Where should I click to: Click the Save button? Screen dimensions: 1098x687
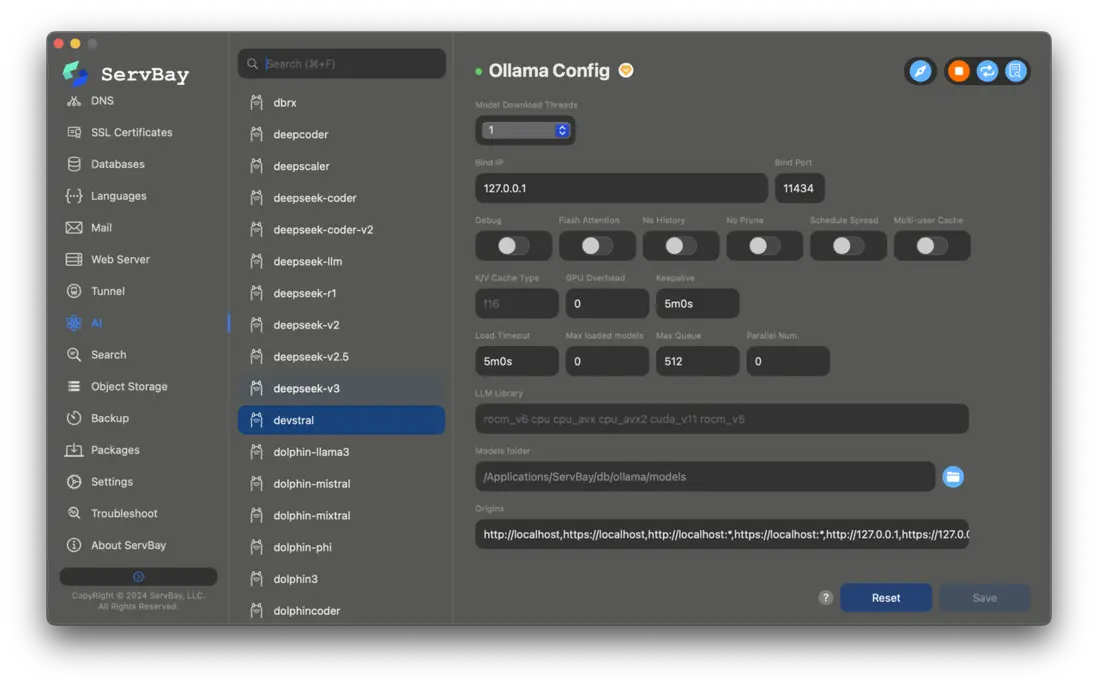click(x=985, y=597)
